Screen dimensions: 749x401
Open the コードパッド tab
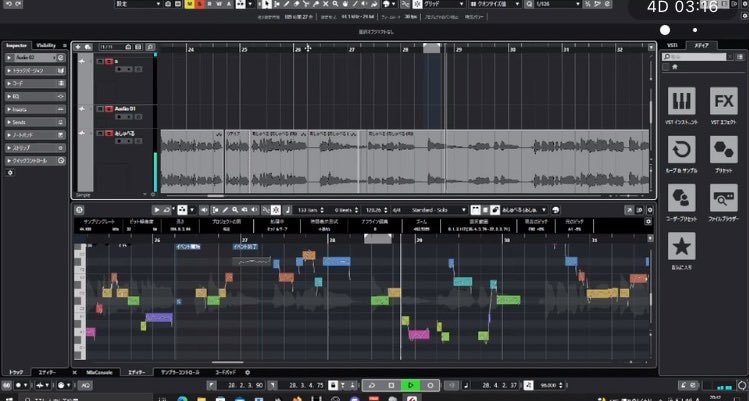pos(225,372)
